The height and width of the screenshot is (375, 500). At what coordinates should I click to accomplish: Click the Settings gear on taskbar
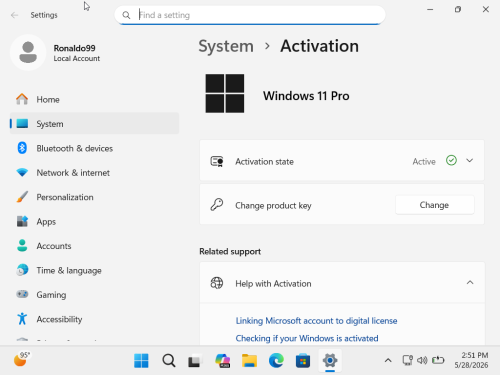330,360
